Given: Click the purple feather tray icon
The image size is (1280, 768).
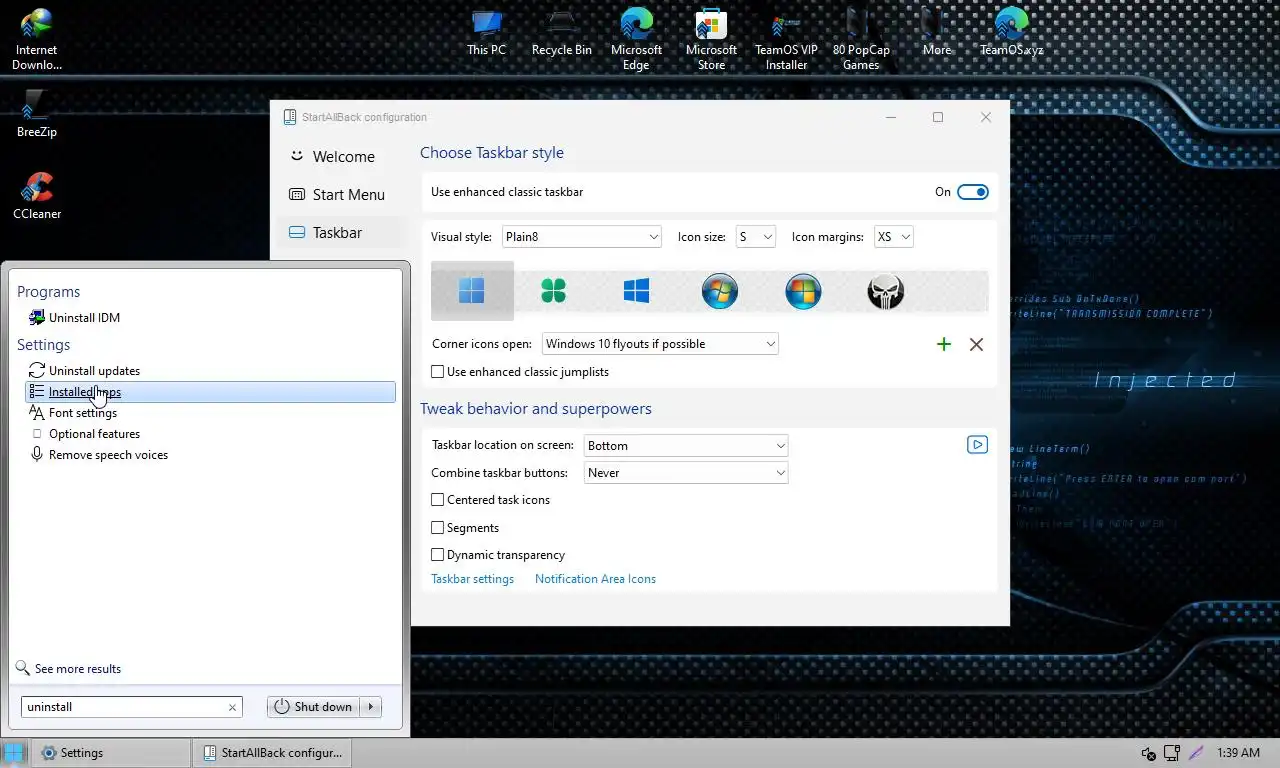Looking at the screenshot, I should pyautogui.click(x=1196, y=753).
